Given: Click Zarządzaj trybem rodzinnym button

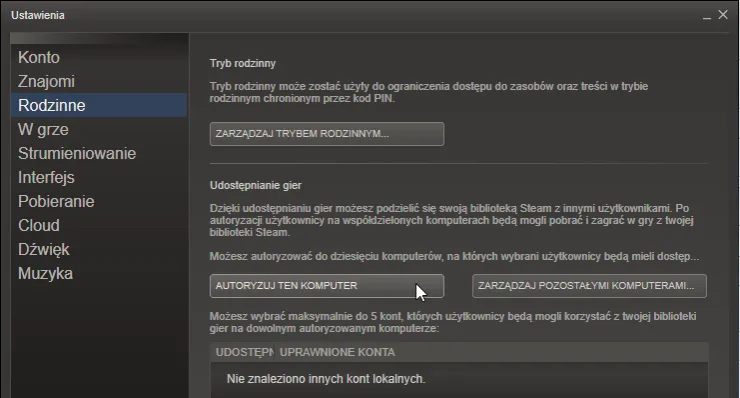Looking at the screenshot, I should coord(327,134).
